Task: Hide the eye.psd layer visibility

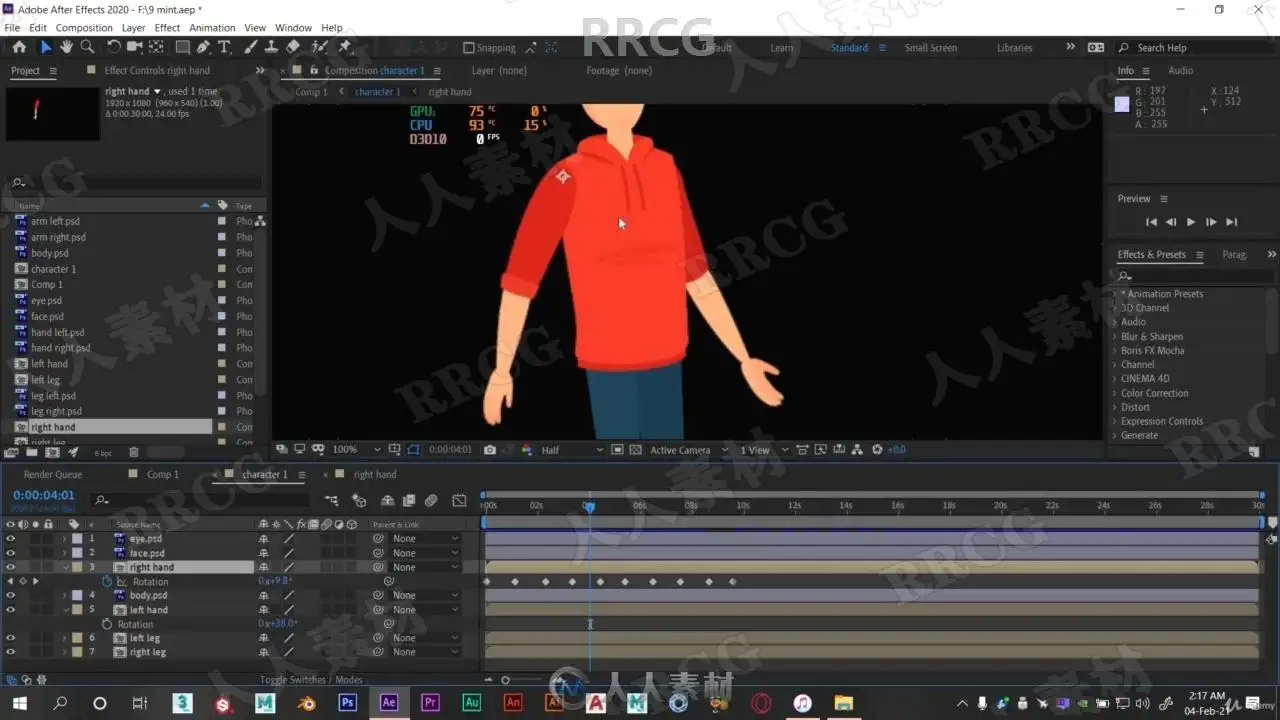Action: point(11,539)
